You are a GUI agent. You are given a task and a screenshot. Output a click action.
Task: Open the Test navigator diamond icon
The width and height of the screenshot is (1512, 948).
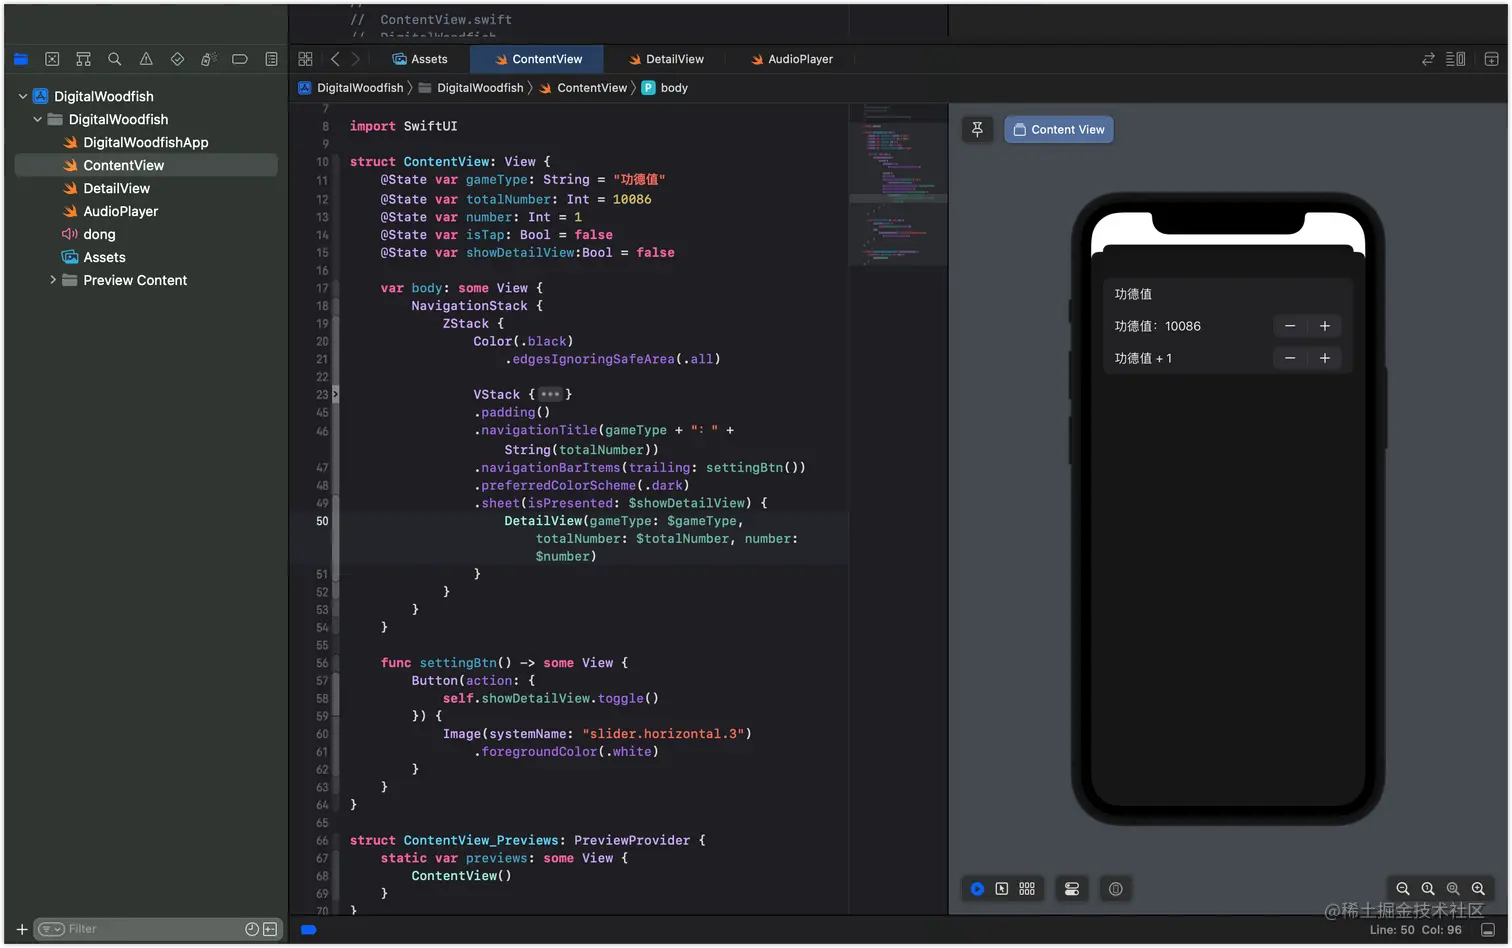coord(177,59)
